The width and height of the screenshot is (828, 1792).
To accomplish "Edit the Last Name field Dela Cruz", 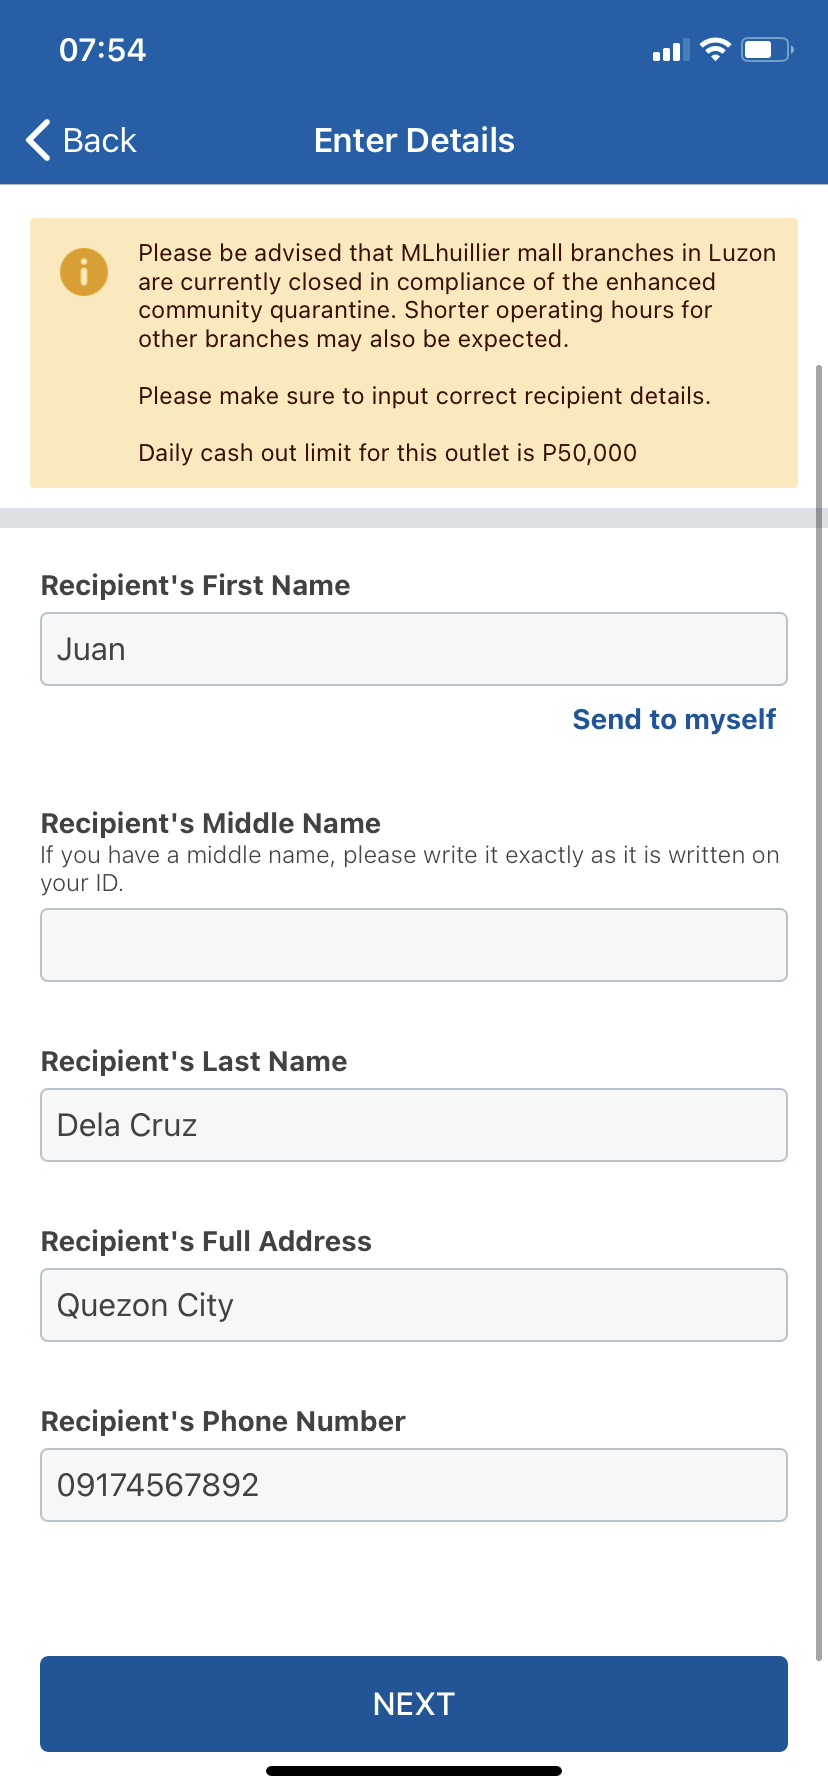I will click(414, 1125).
